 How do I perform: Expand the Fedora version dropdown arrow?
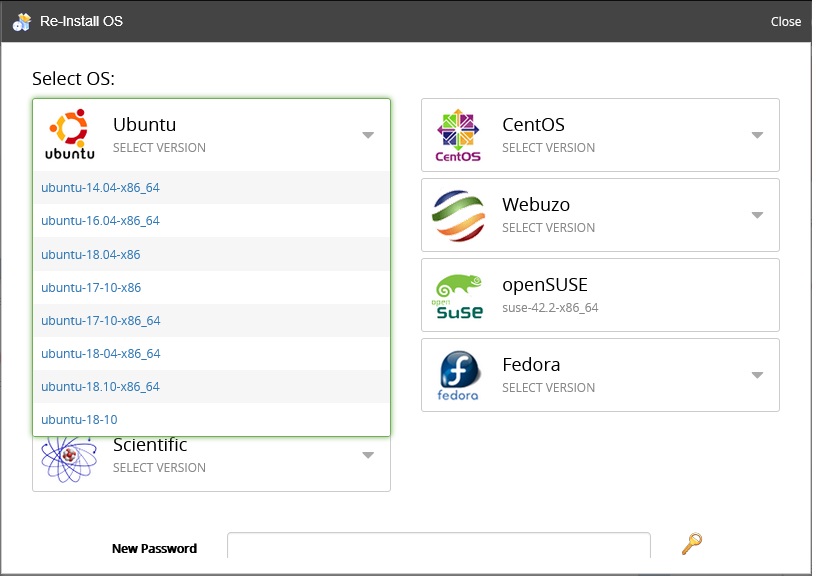tap(757, 375)
